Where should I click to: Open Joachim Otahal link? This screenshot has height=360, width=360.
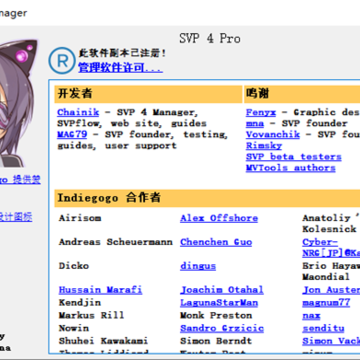click(222, 290)
